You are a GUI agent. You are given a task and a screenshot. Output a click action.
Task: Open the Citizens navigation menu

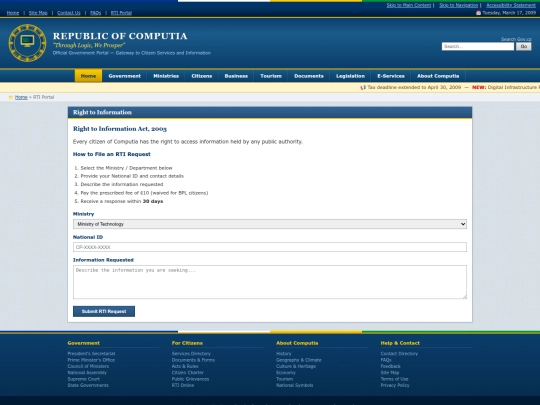(x=202, y=76)
